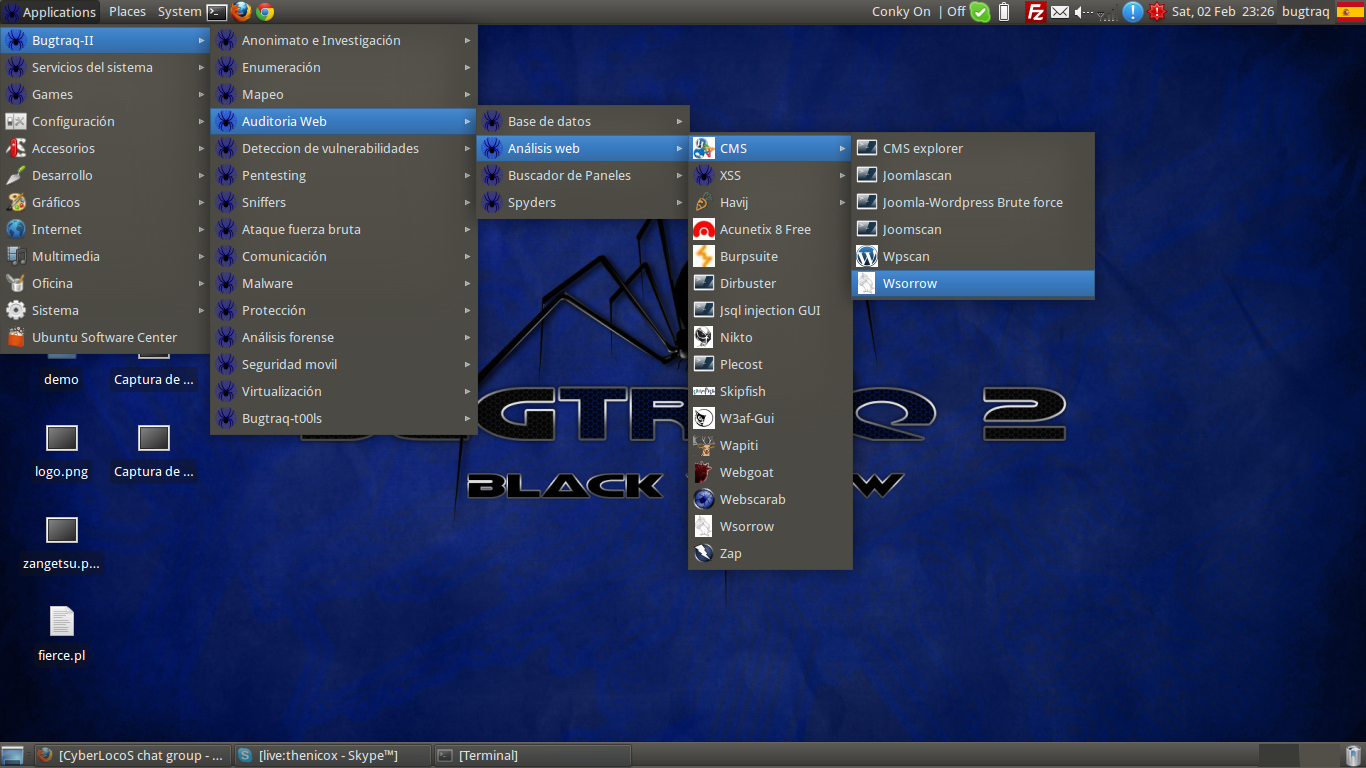Expand the XSS submenu
The image size is (1366, 768).
[770, 175]
